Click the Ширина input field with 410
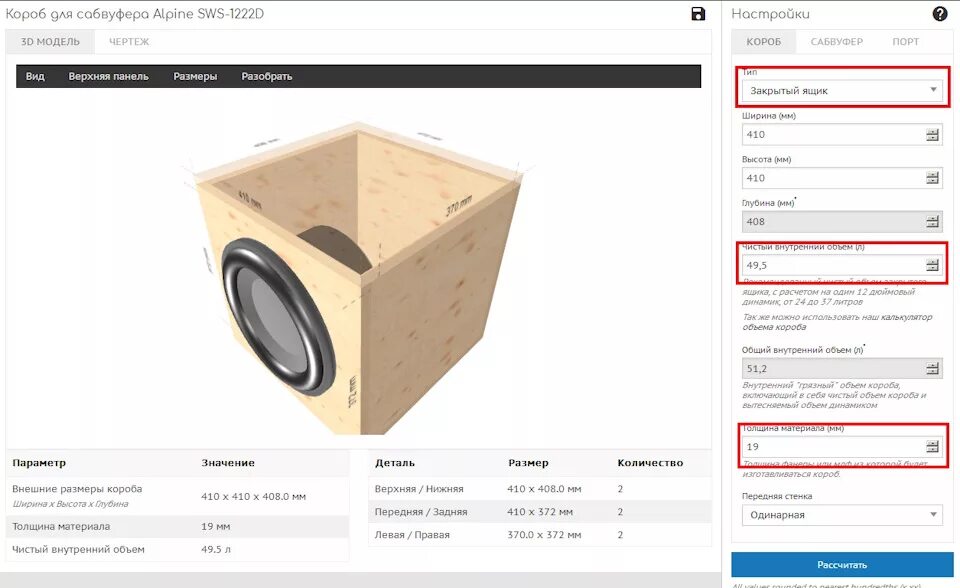 (x=842, y=135)
